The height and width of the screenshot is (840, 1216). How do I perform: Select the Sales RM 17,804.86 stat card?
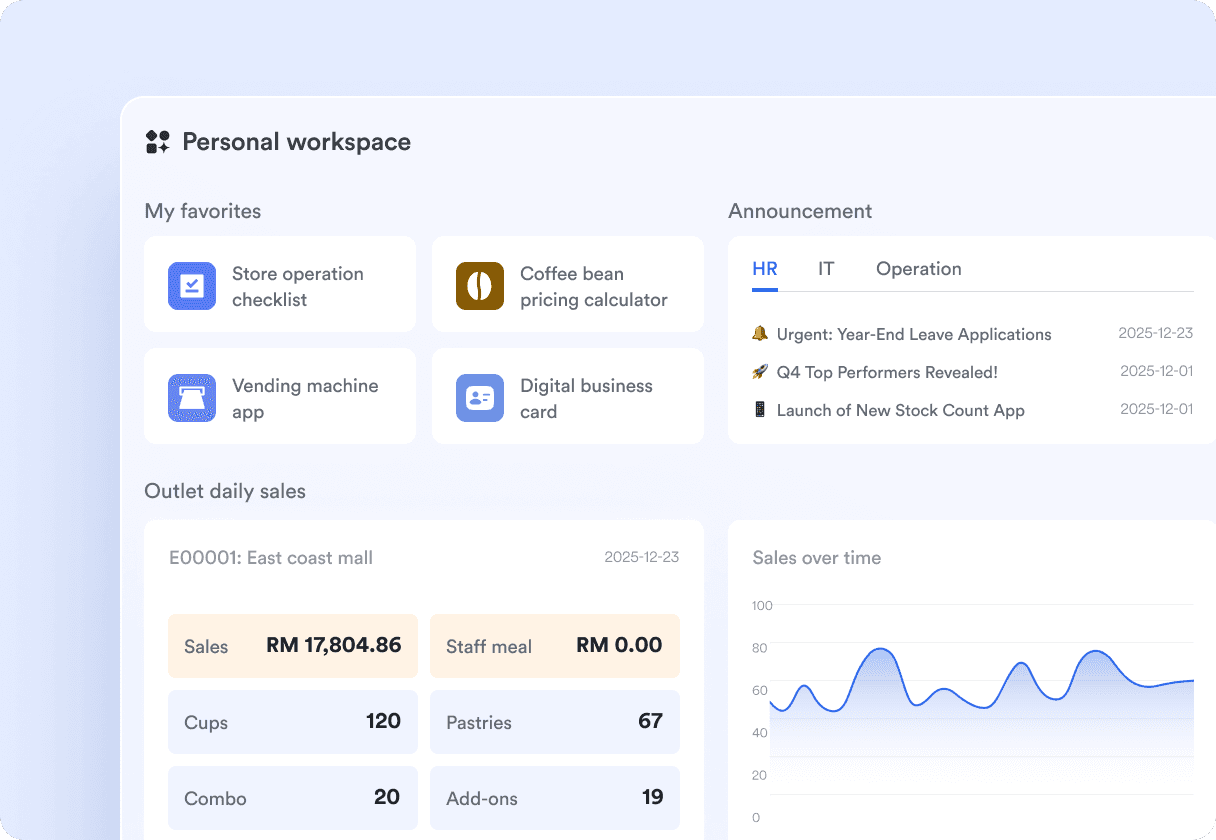click(292, 646)
